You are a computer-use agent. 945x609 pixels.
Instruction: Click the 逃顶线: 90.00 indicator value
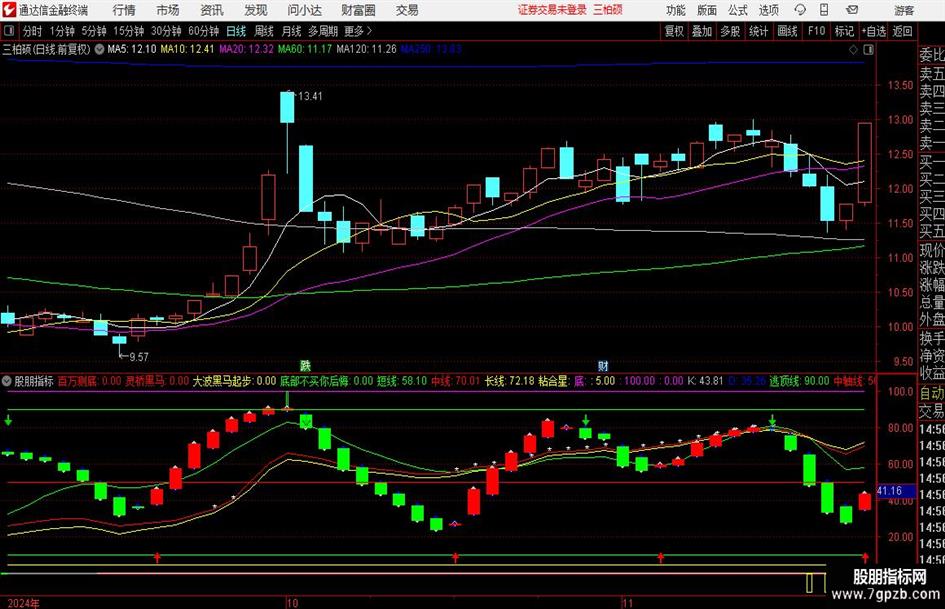pyautogui.click(x=799, y=381)
